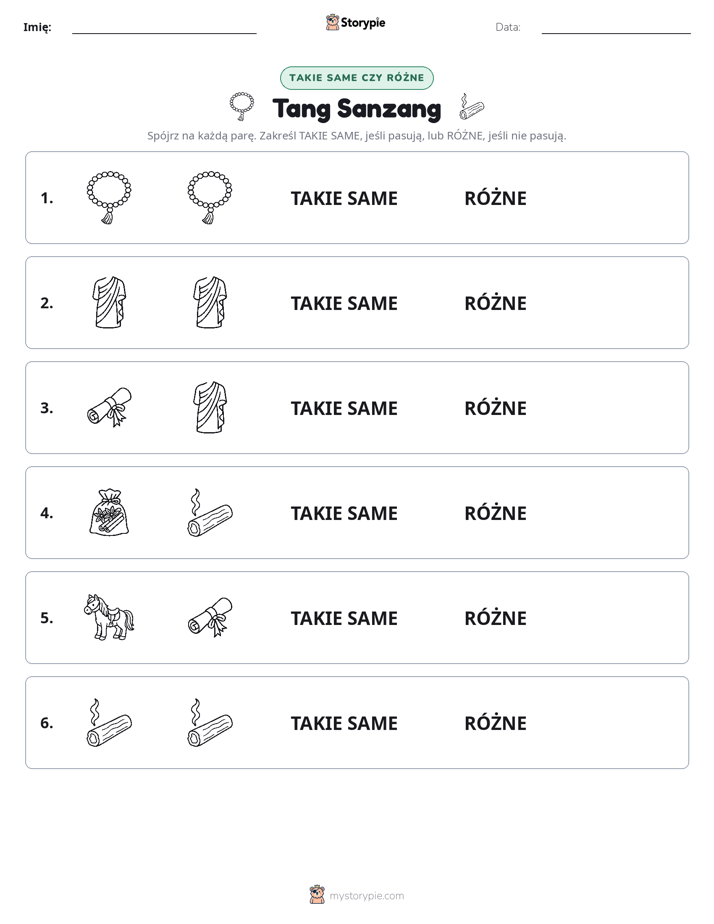Viewport: 714px width, 924px height.
Task: Select TAKIE SAME for row 6
Action: 344,723
